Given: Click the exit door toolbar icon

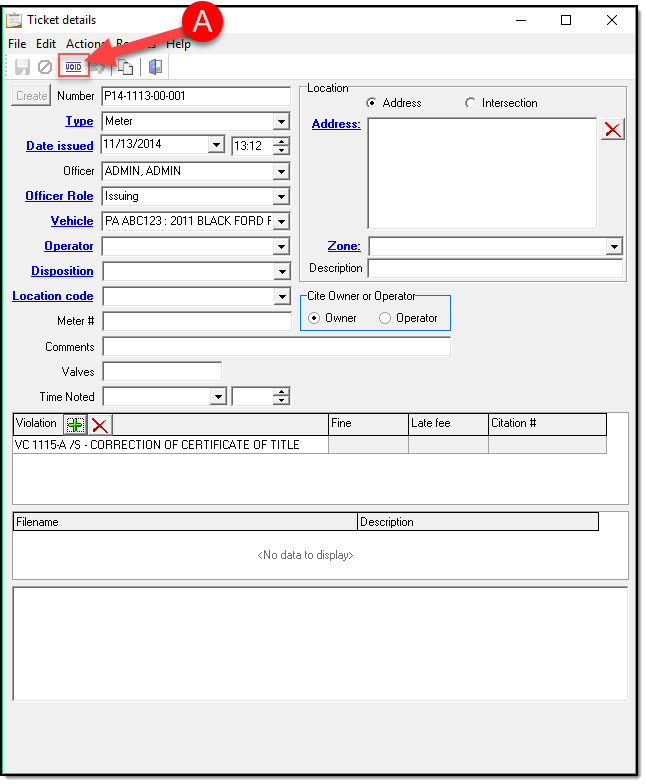Looking at the screenshot, I should pyautogui.click(x=155, y=67).
